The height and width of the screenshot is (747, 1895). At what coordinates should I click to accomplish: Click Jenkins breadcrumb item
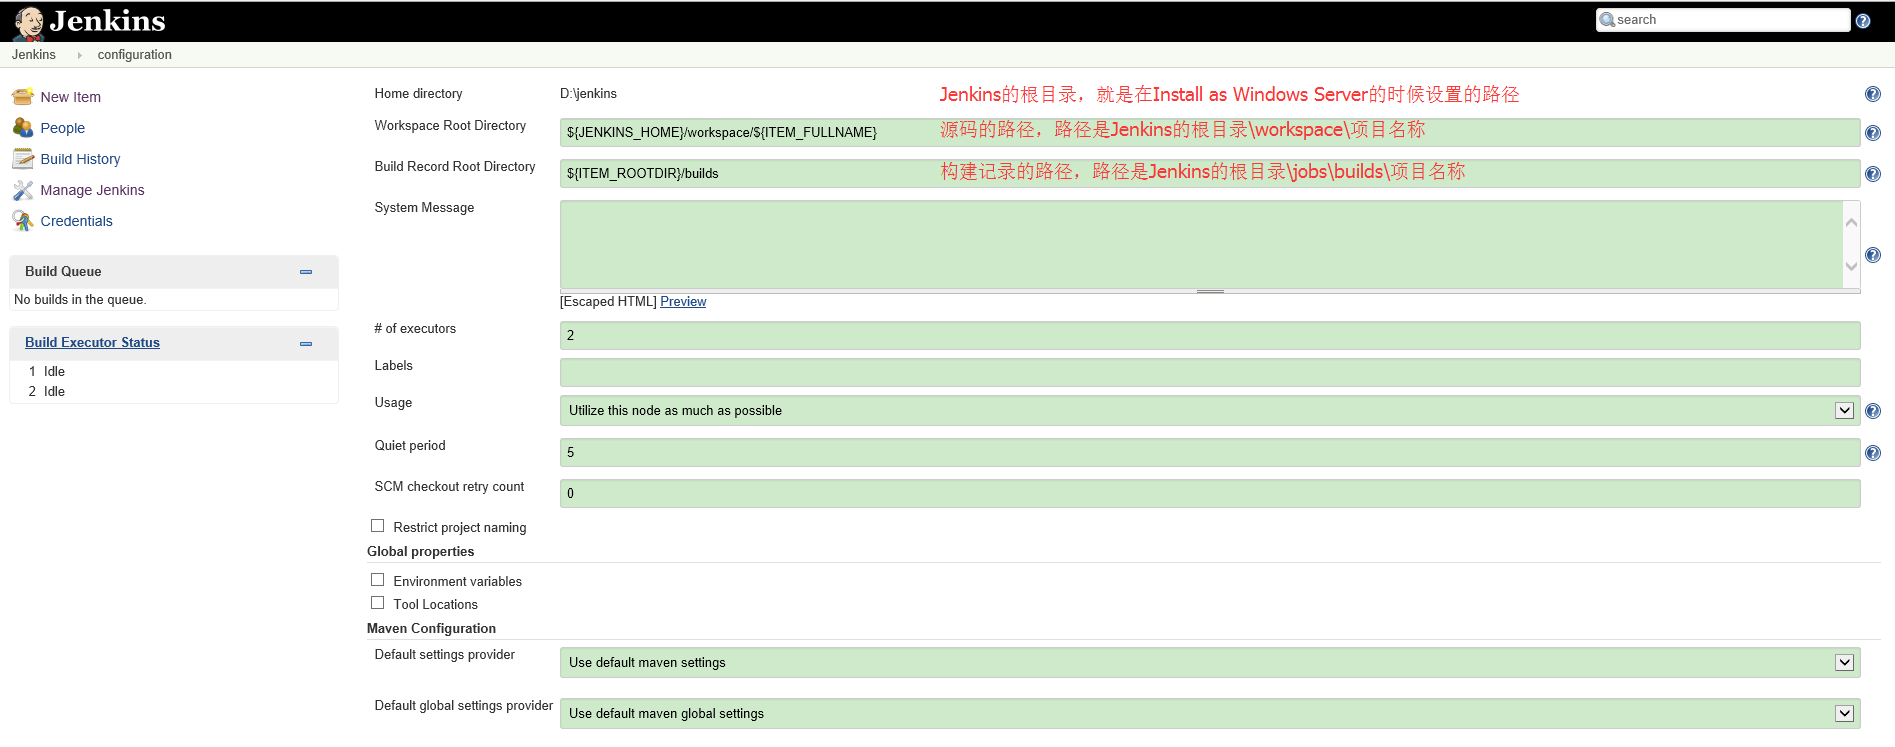pos(34,55)
